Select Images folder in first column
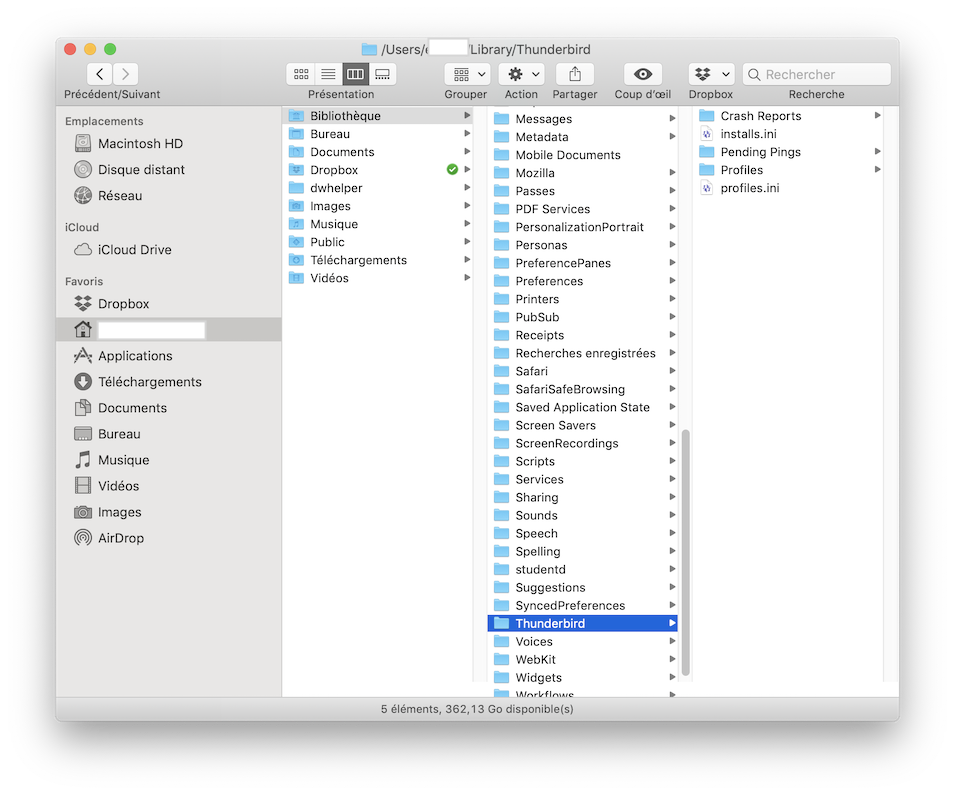955x795 pixels. (x=379, y=206)
